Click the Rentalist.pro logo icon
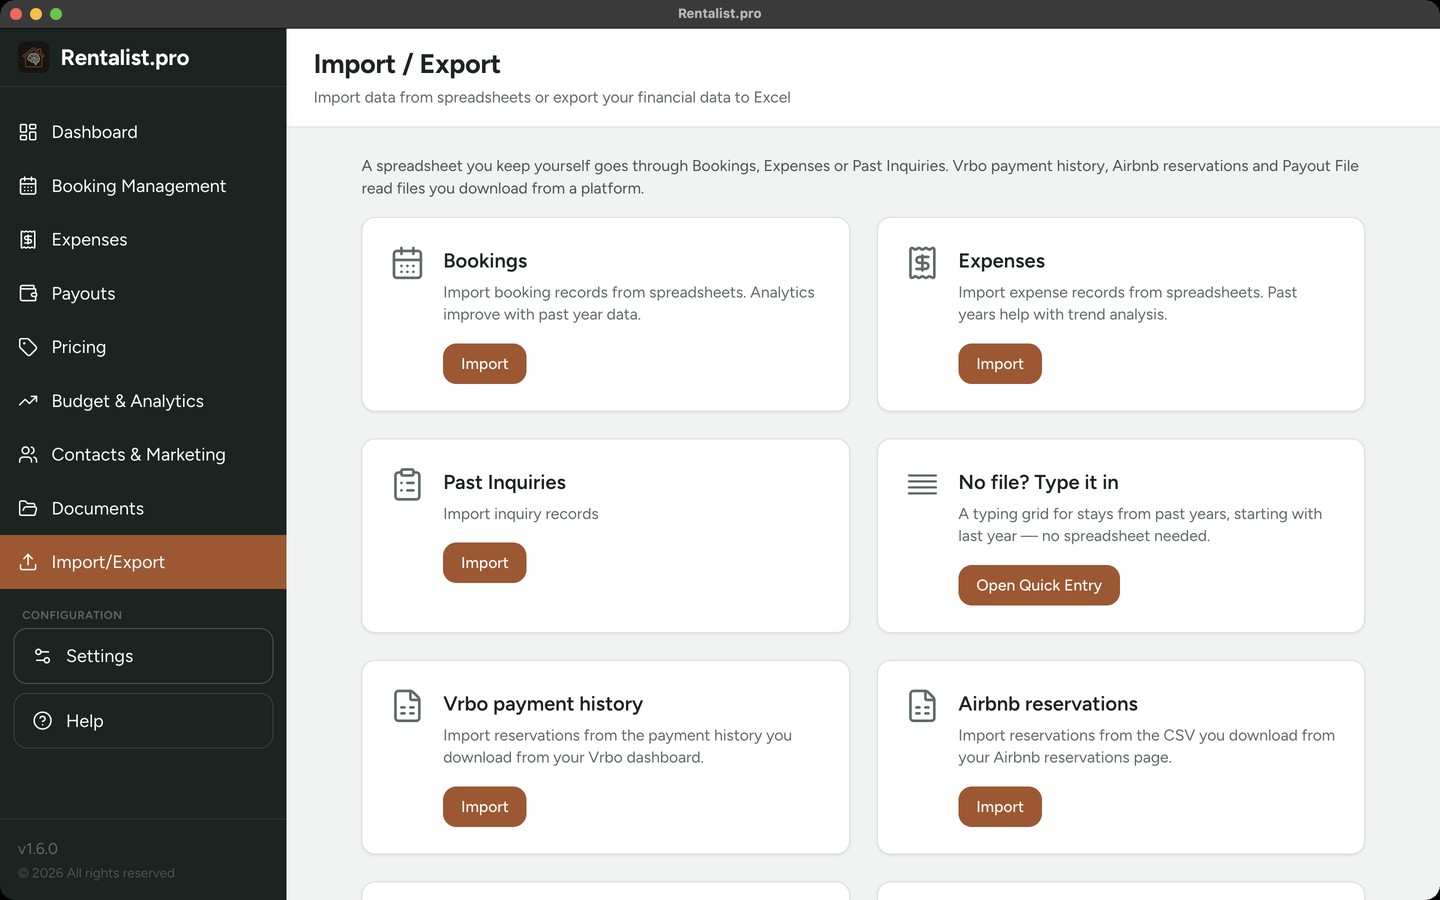Image resolution: width=1440 pixels, height=900 pixels. (x=34, y=58)
